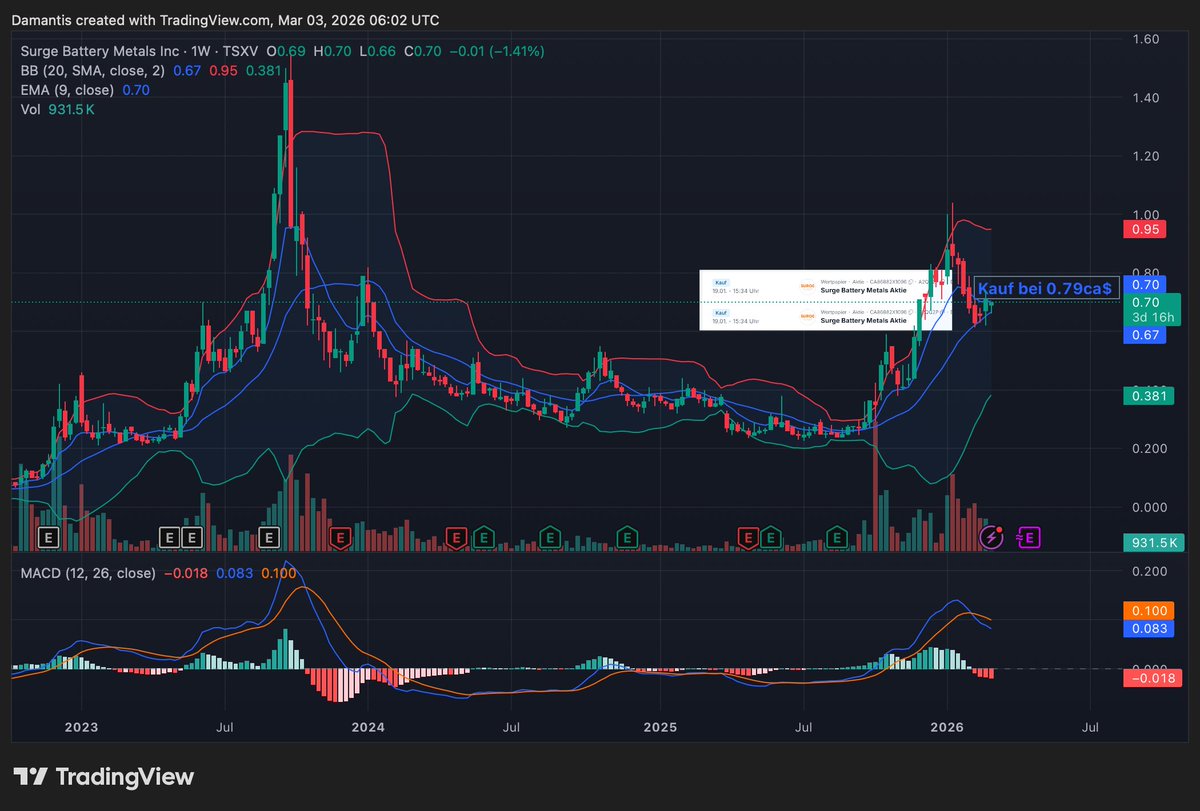
Task: Click the 2026 label on the time axis
Action: (x=946, y=727)
